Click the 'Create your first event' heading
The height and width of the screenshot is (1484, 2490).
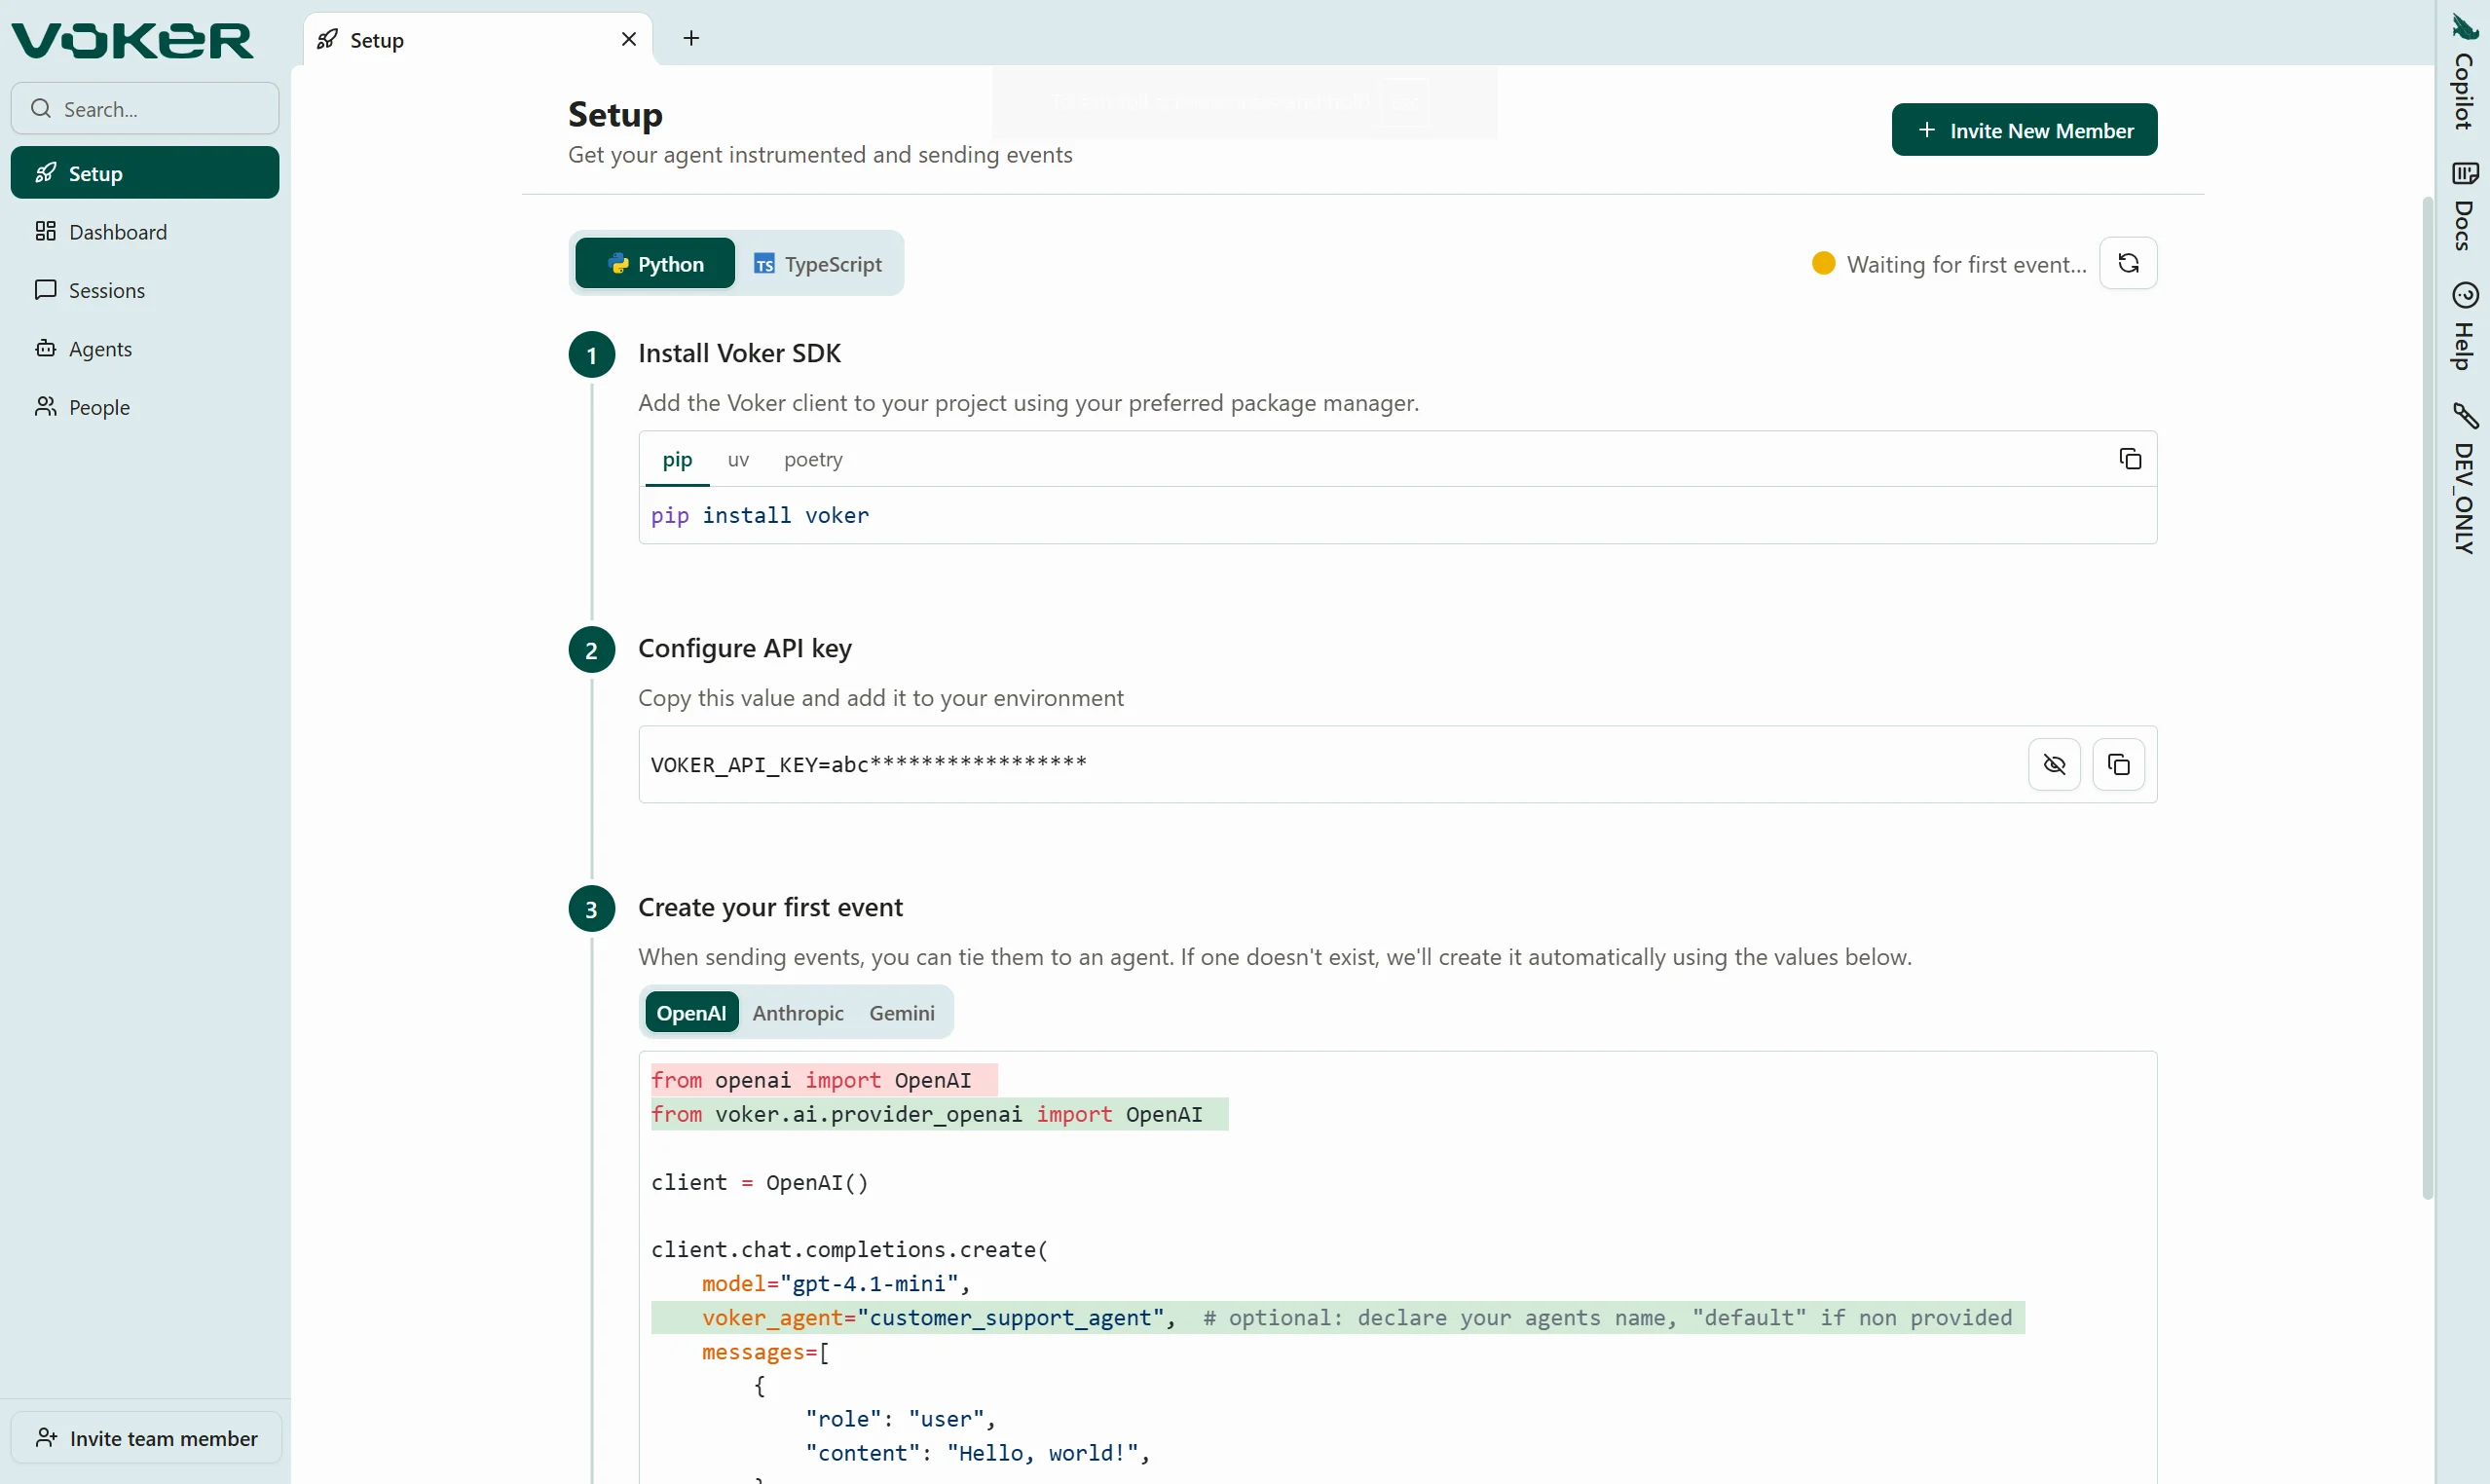click(x=770, y=907)
